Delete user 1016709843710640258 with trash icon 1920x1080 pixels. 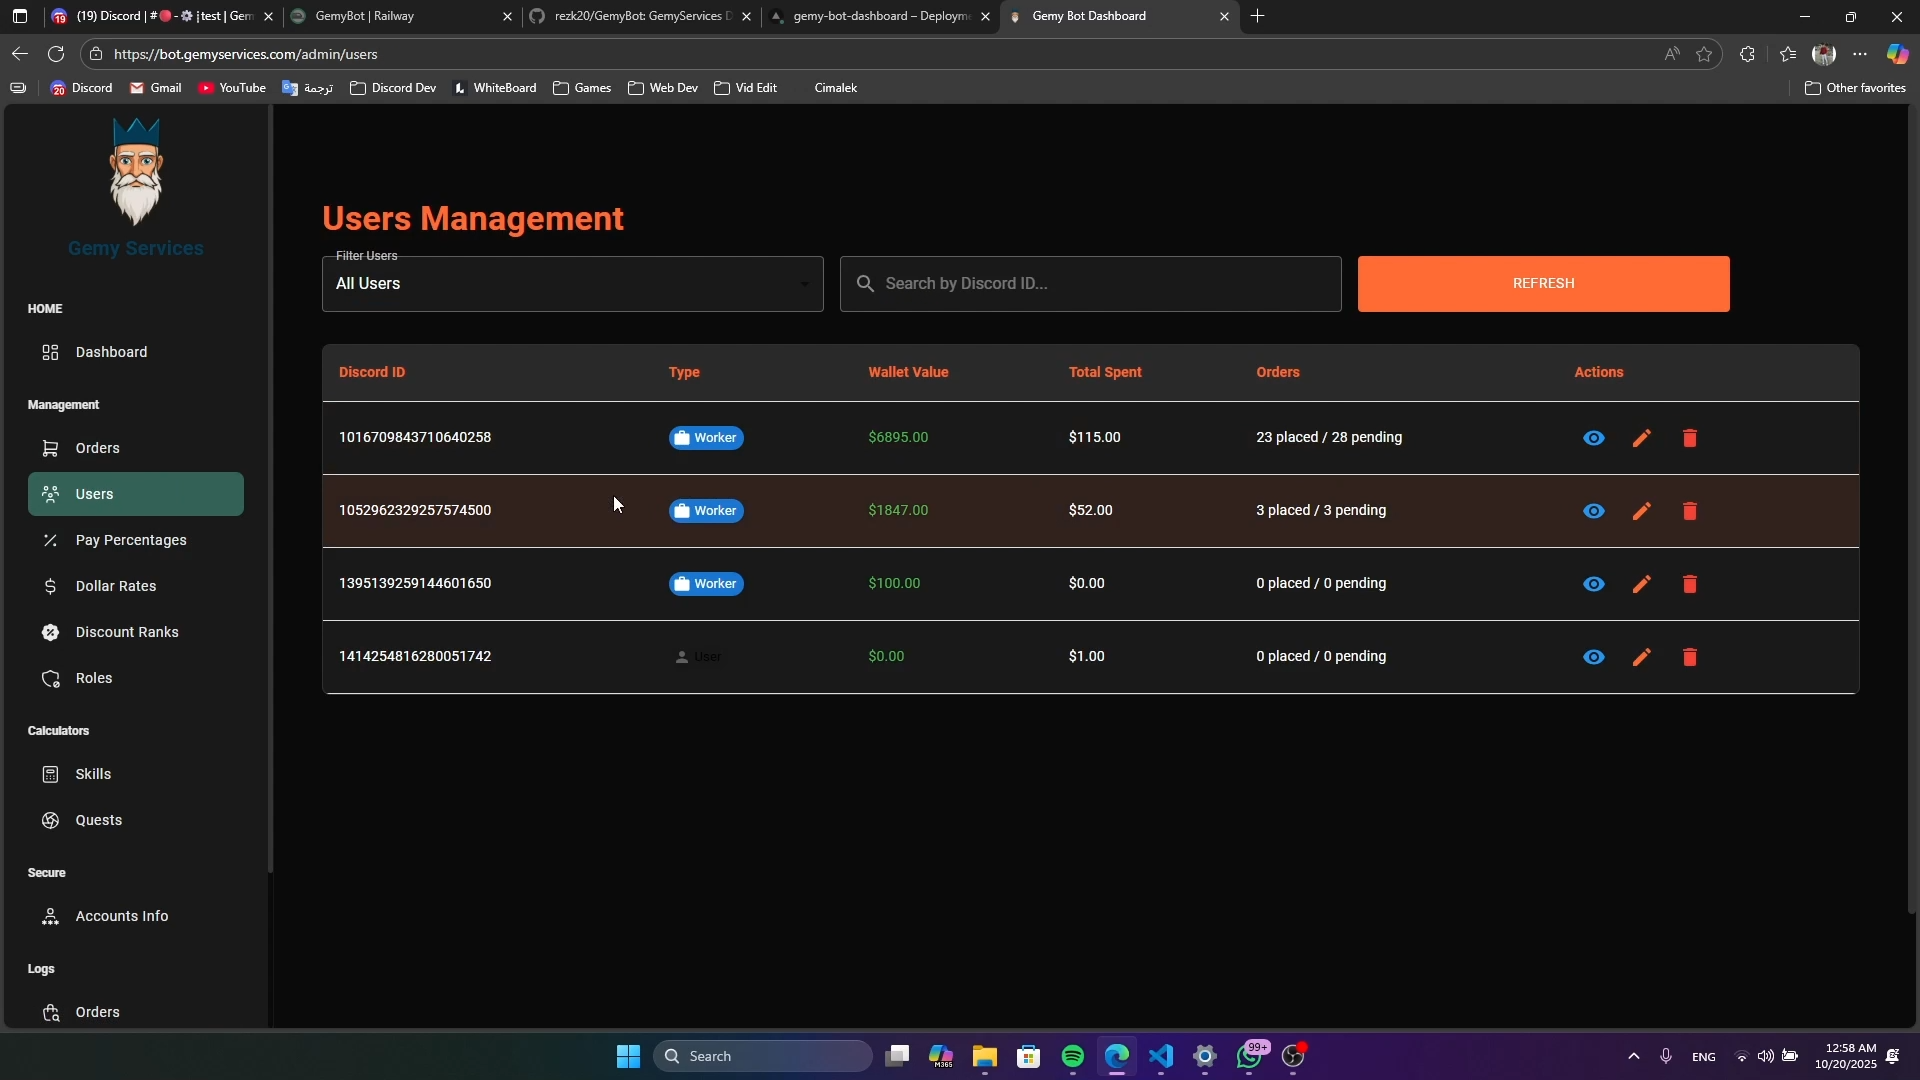click(1689, 438)
